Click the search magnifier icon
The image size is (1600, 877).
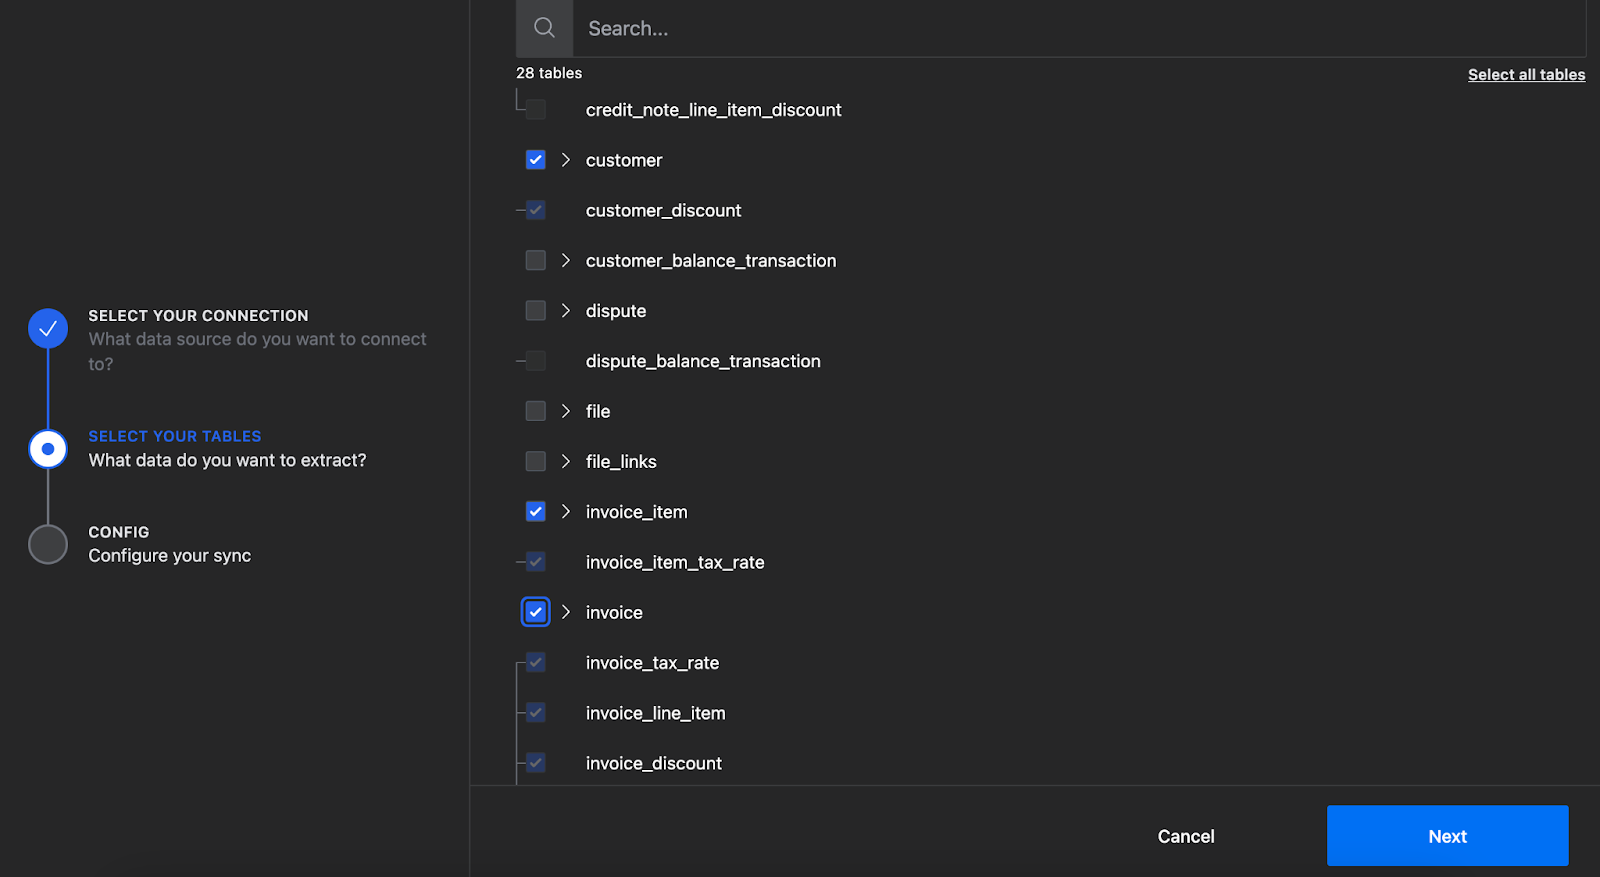point(544,28)
